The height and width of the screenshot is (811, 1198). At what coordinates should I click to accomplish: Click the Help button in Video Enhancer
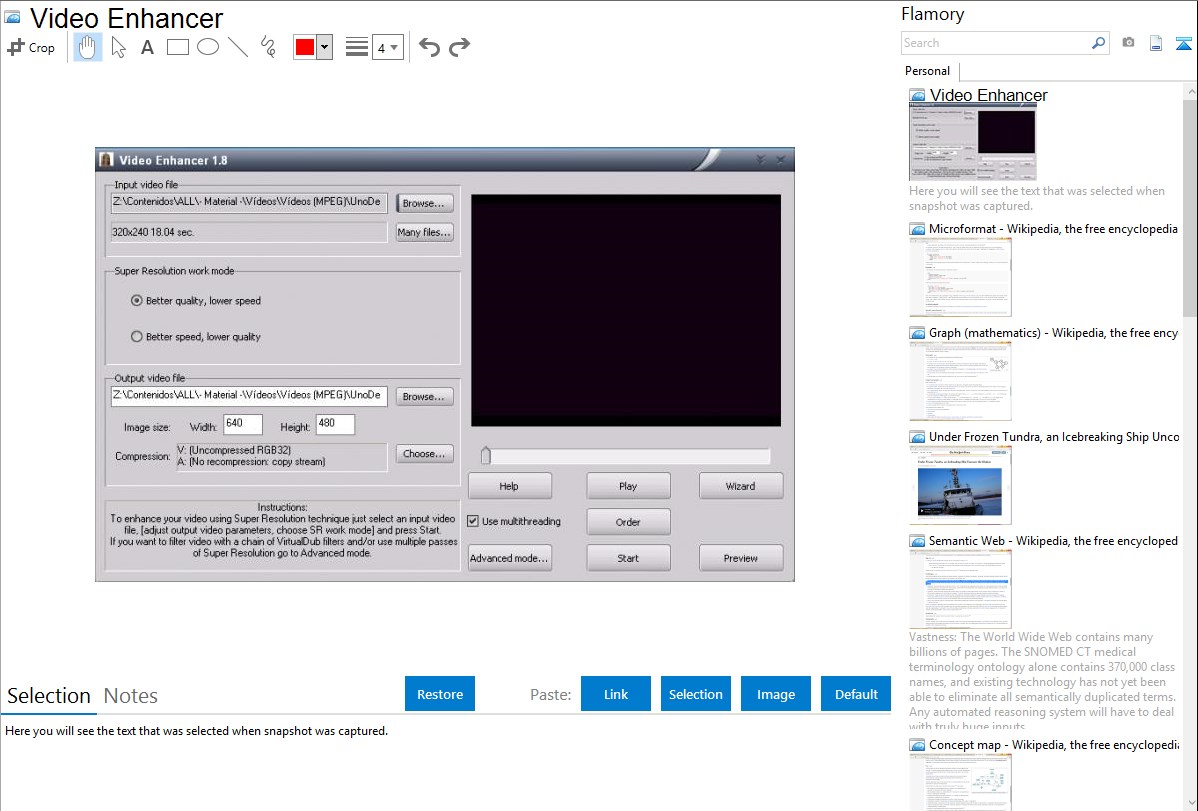510,486
